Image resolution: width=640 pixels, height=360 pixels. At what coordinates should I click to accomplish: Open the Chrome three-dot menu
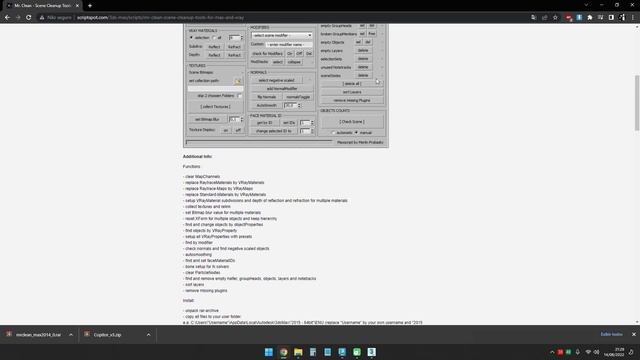[x=633, y=18]
